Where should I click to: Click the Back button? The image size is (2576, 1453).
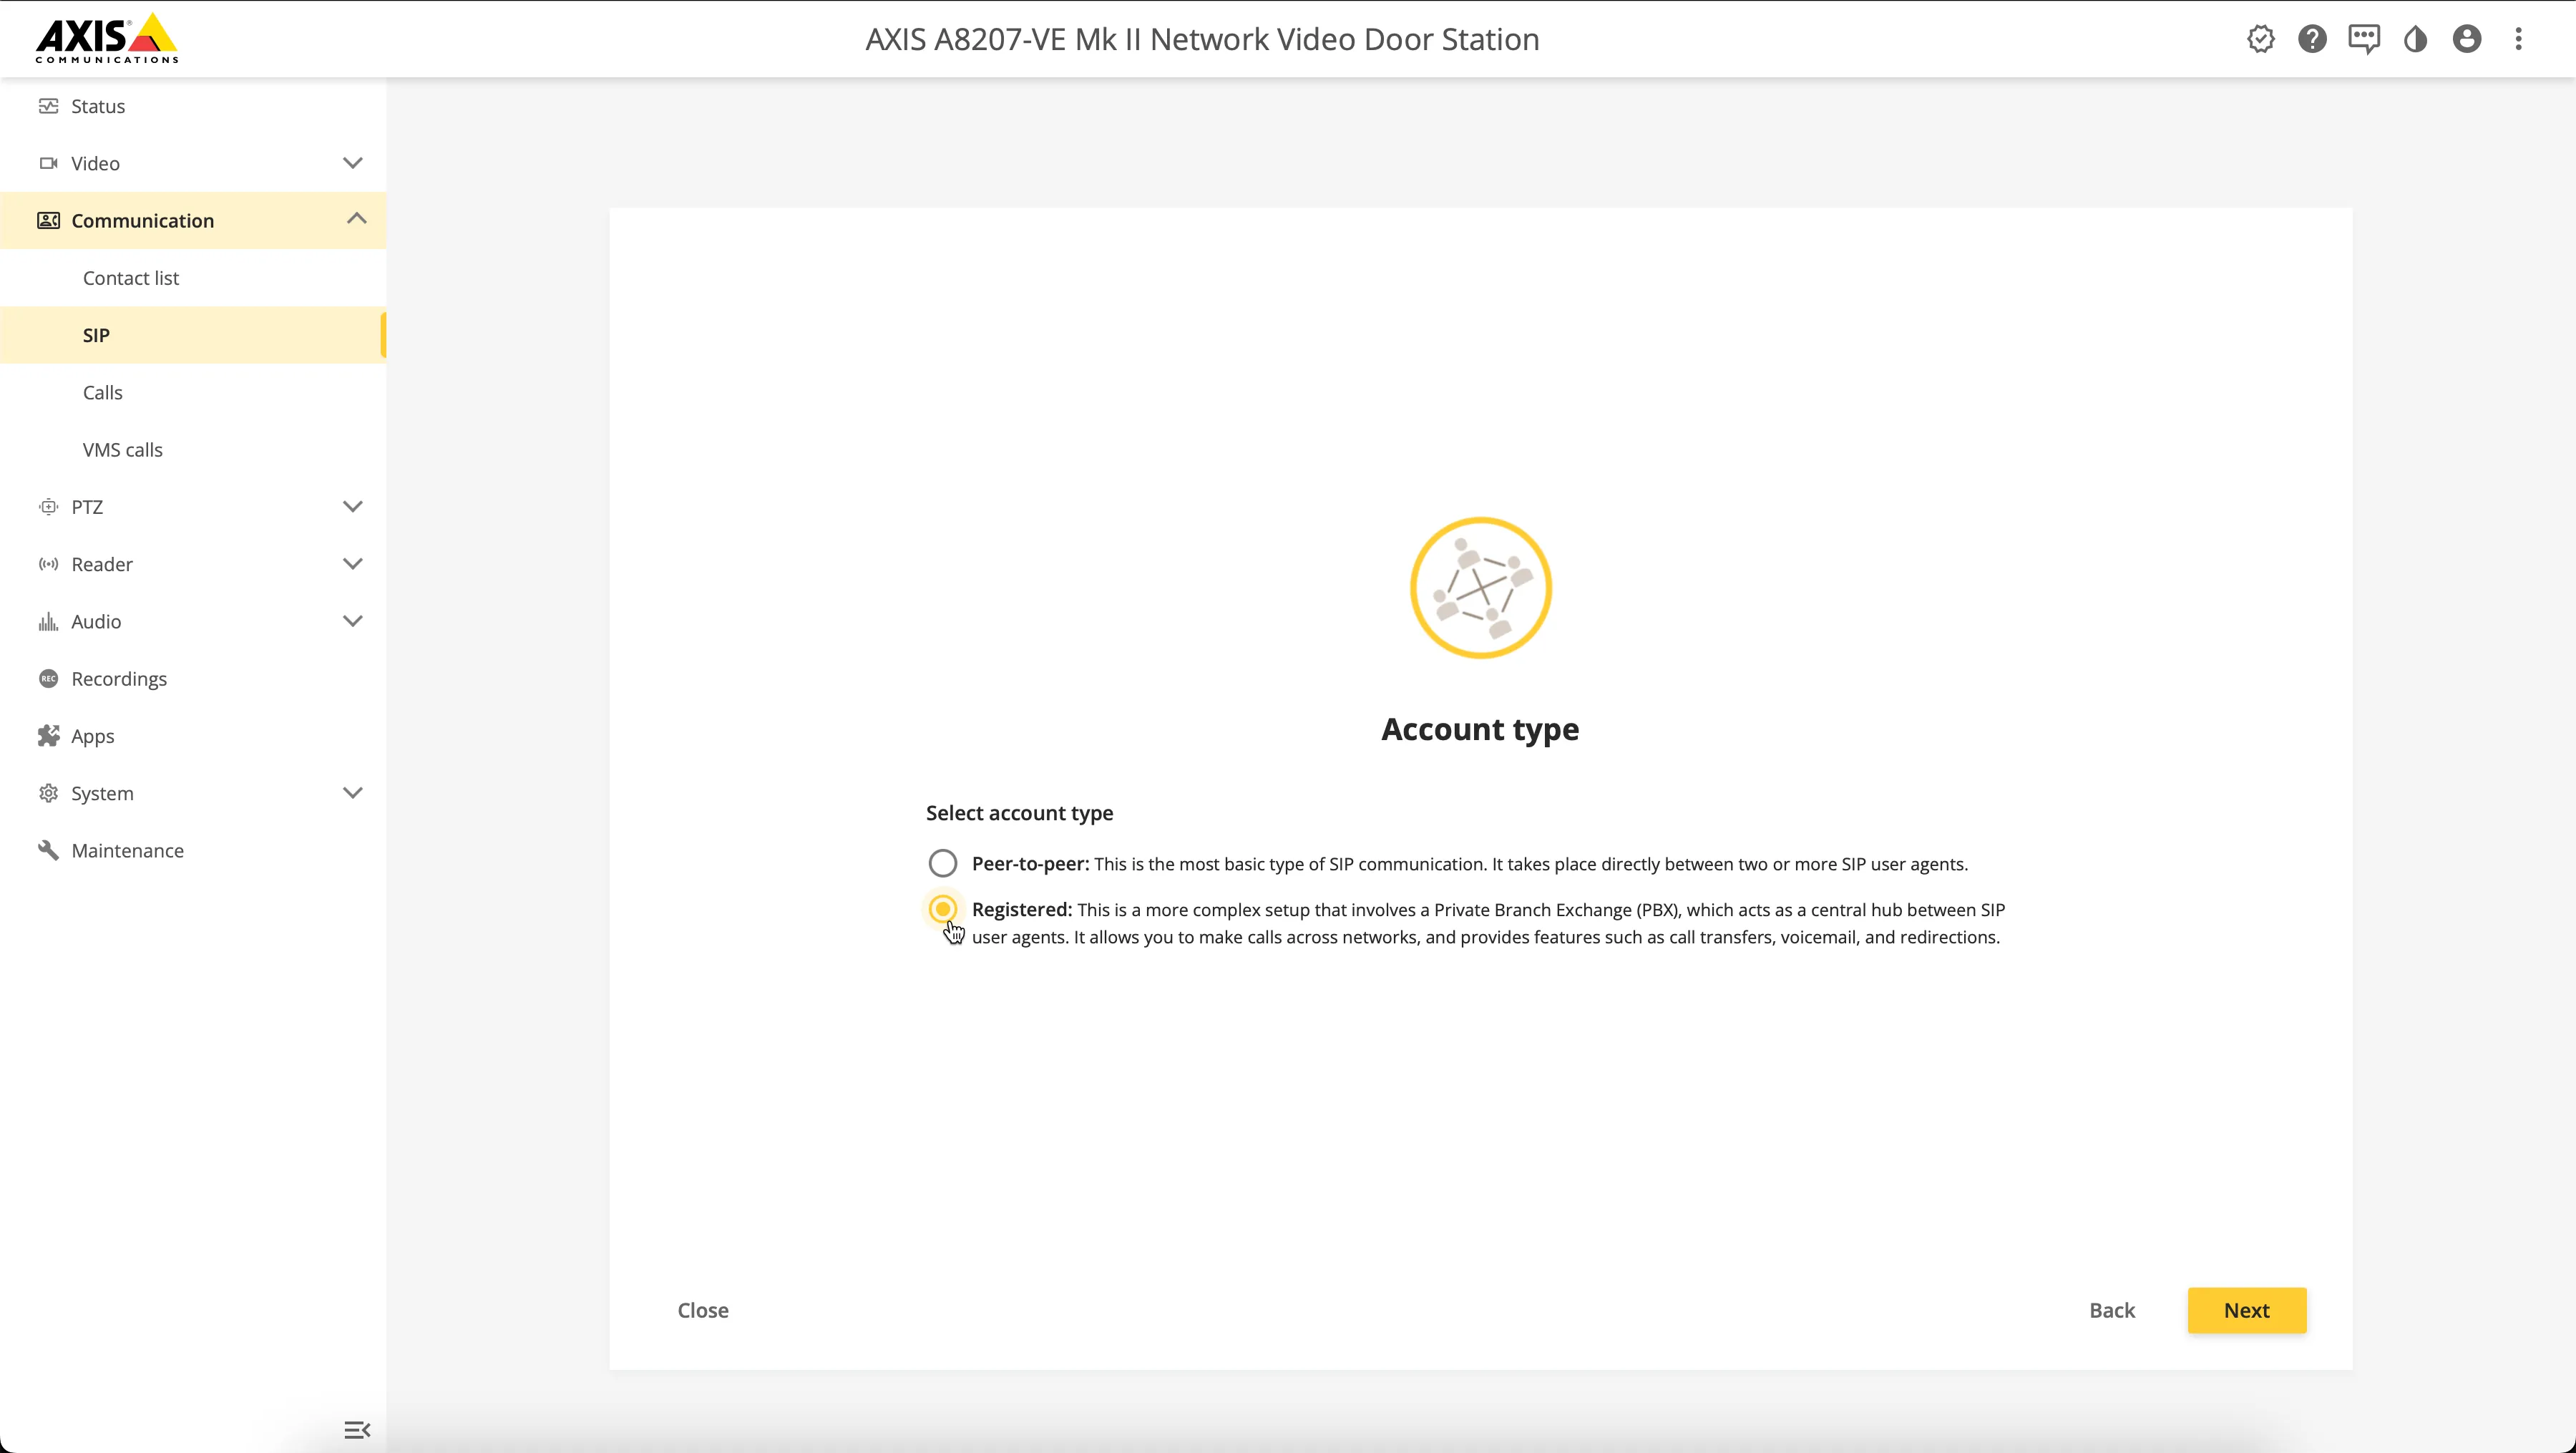point(2112,1310)
